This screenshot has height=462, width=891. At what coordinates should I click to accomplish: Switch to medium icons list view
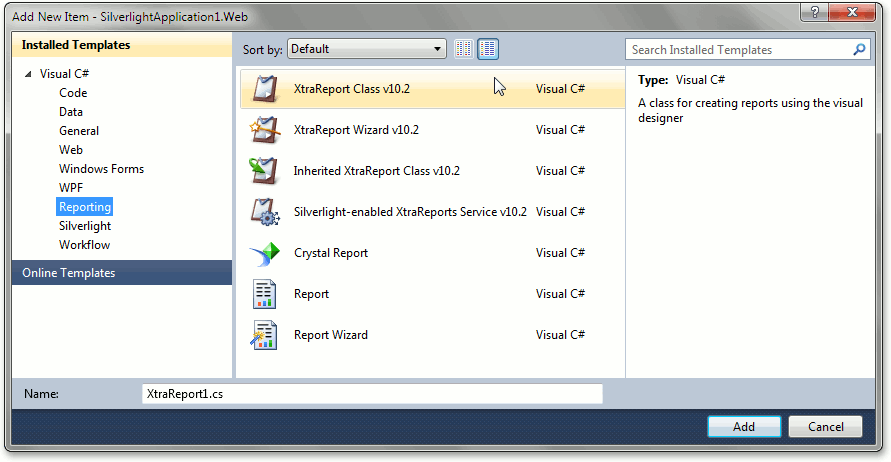[x=488, y=49]
